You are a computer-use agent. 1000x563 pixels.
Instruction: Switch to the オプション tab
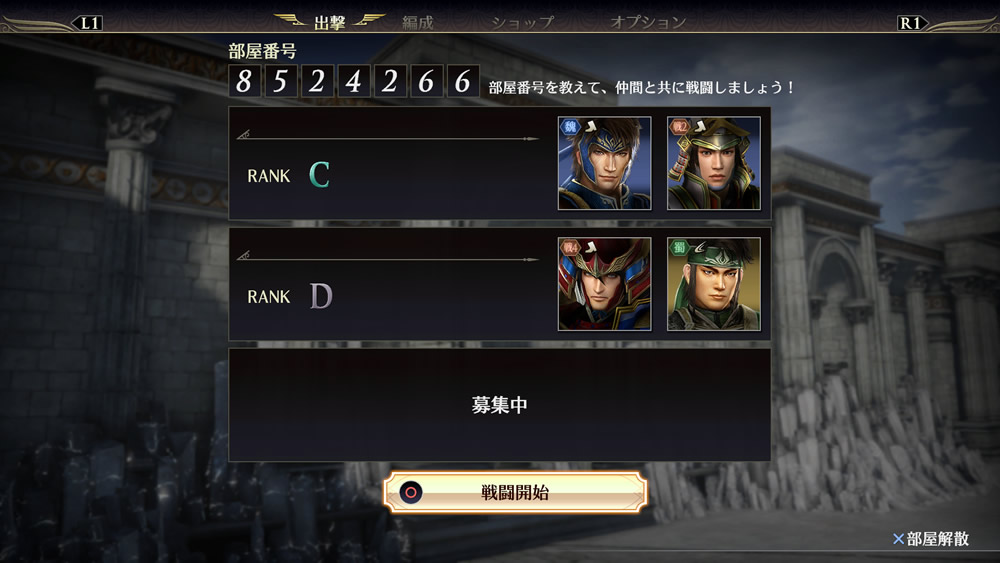tap(648, 22)
